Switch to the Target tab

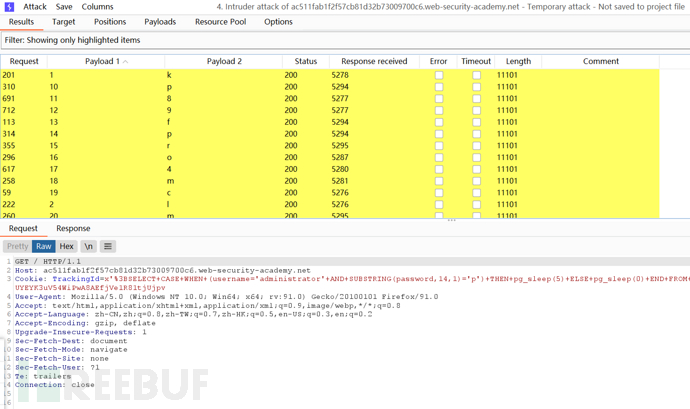(x=63, y=22)
